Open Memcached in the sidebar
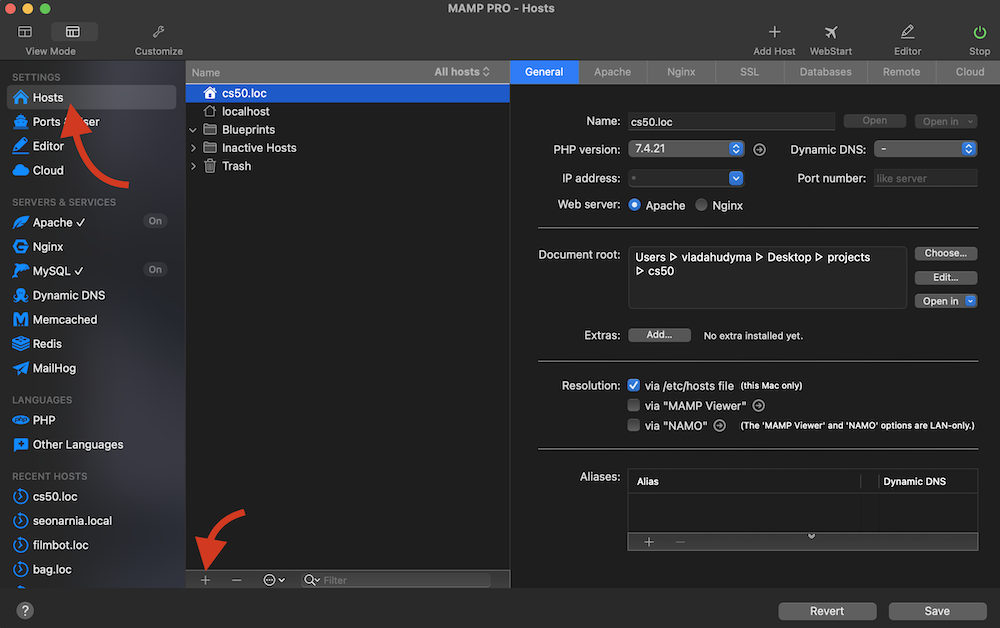 64,320
